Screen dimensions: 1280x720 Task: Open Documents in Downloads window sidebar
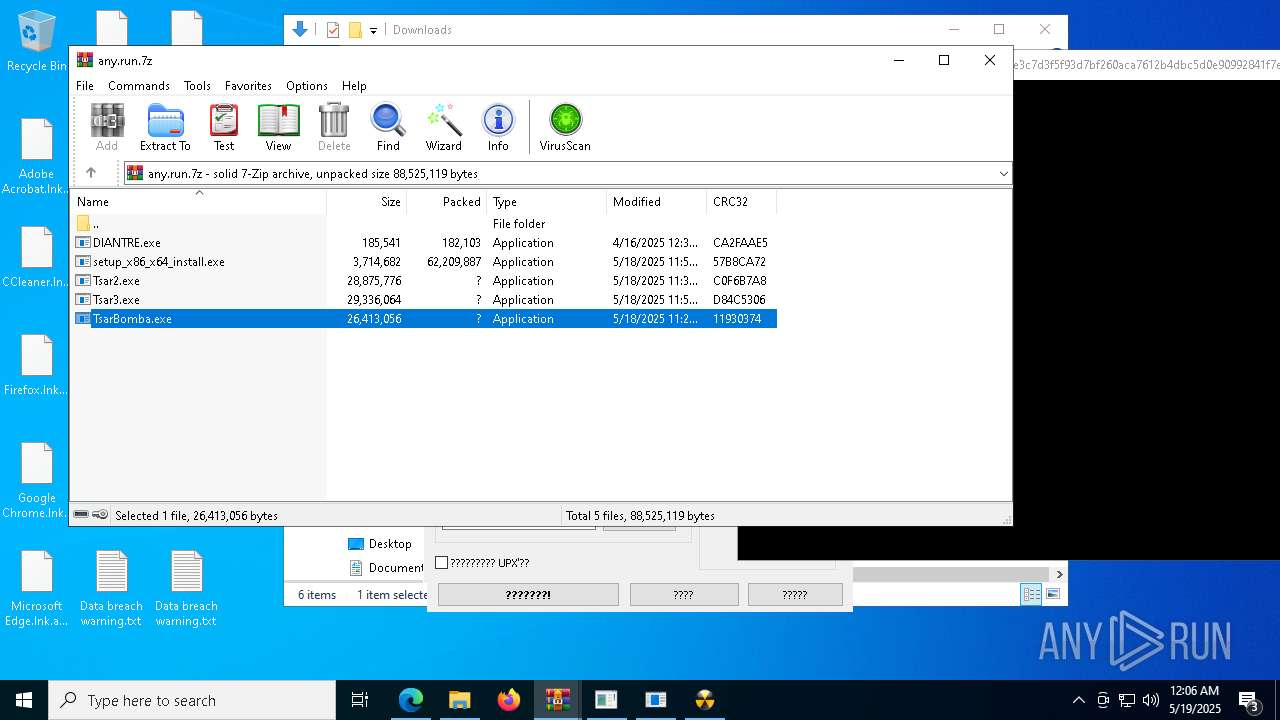(x=387, y=568)
